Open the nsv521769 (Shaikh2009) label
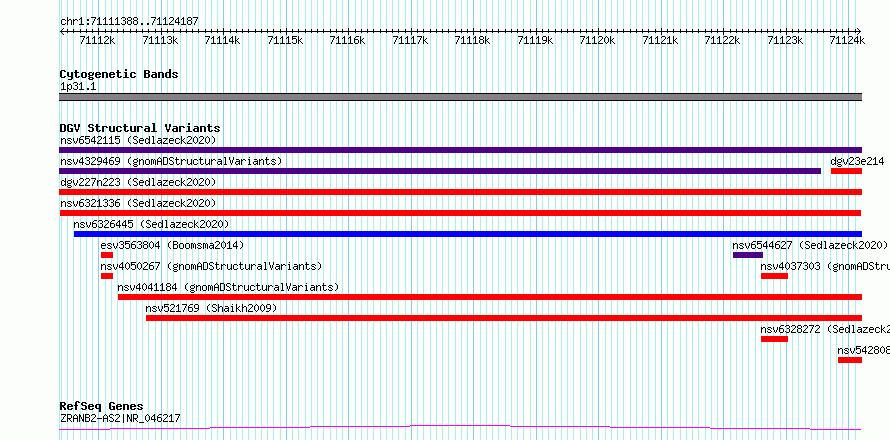Viewport: 890px width, 440px height. coord(211,308)
